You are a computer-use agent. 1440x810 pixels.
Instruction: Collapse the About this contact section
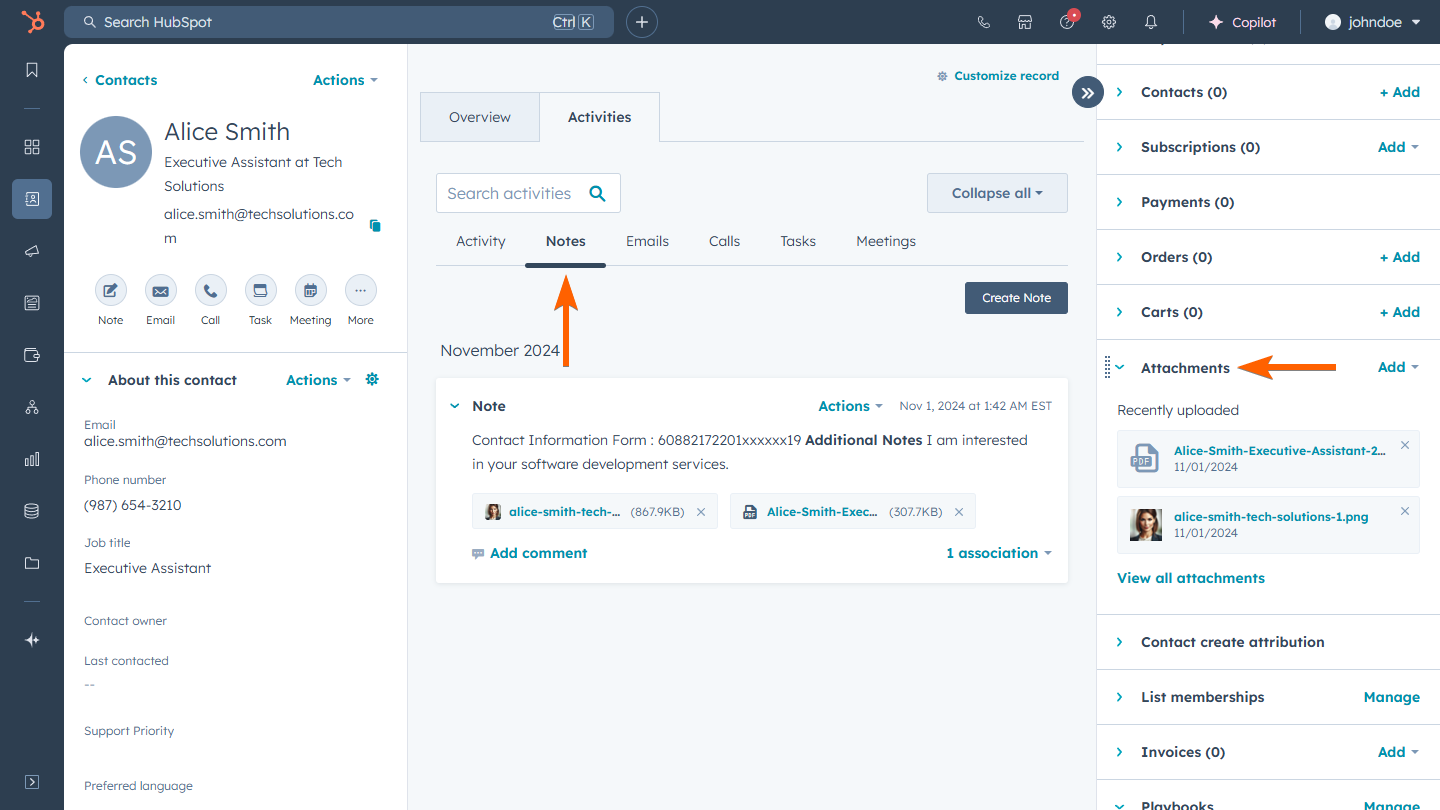87,380
